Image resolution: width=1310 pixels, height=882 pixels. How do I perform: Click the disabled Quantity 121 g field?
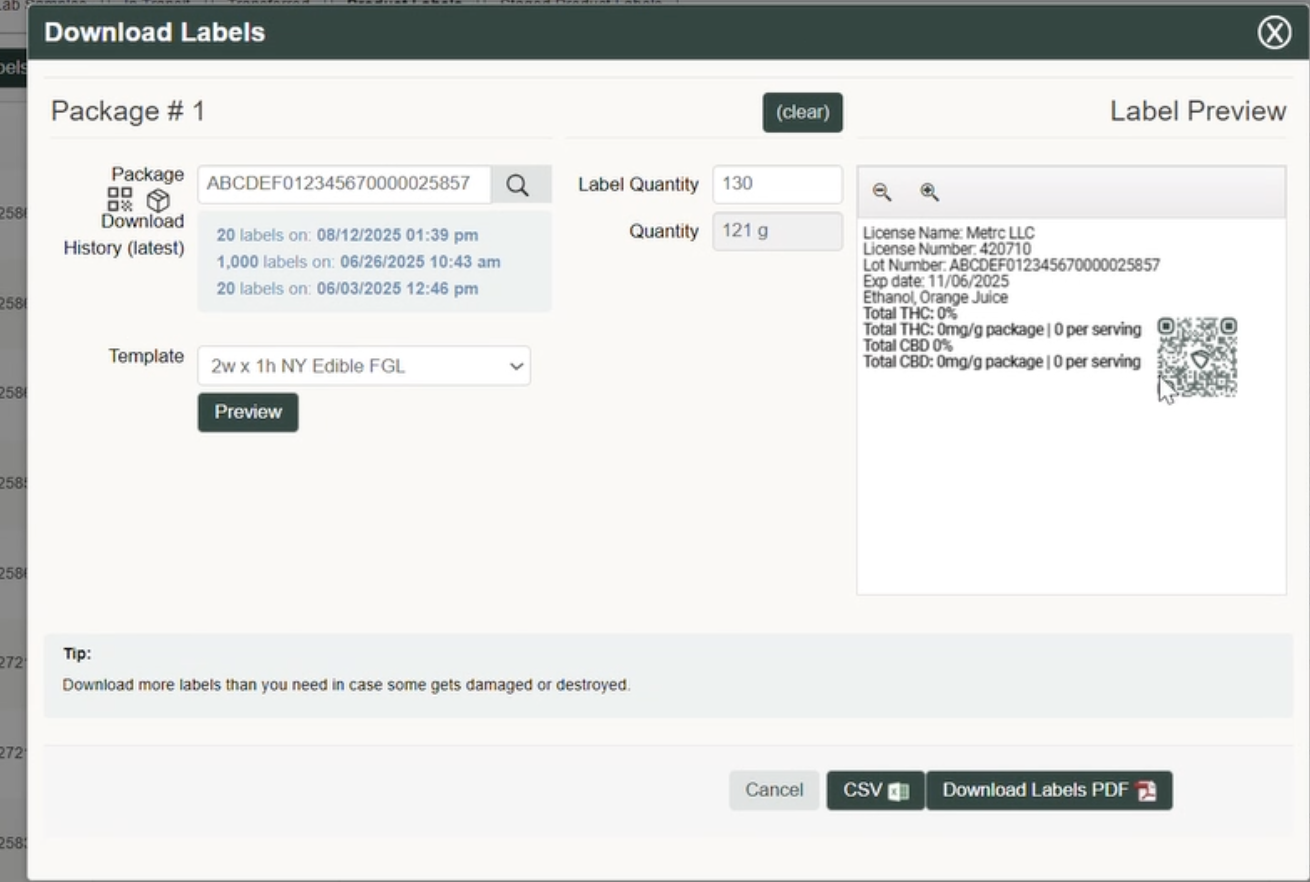click(x=777, y=231)
